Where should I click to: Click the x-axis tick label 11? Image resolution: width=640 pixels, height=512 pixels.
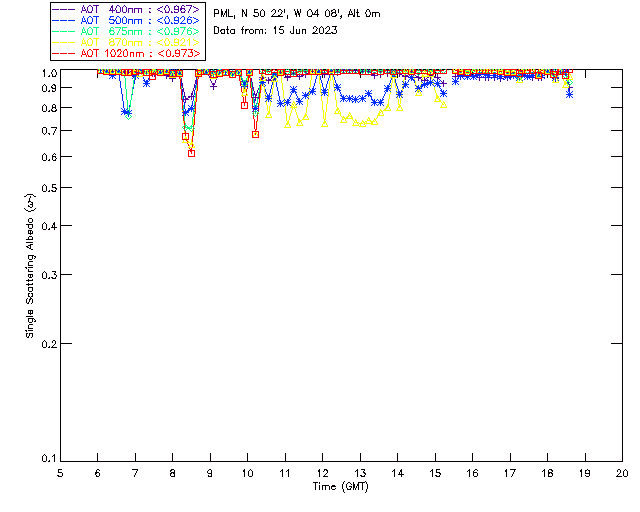[x=285, y=473]
